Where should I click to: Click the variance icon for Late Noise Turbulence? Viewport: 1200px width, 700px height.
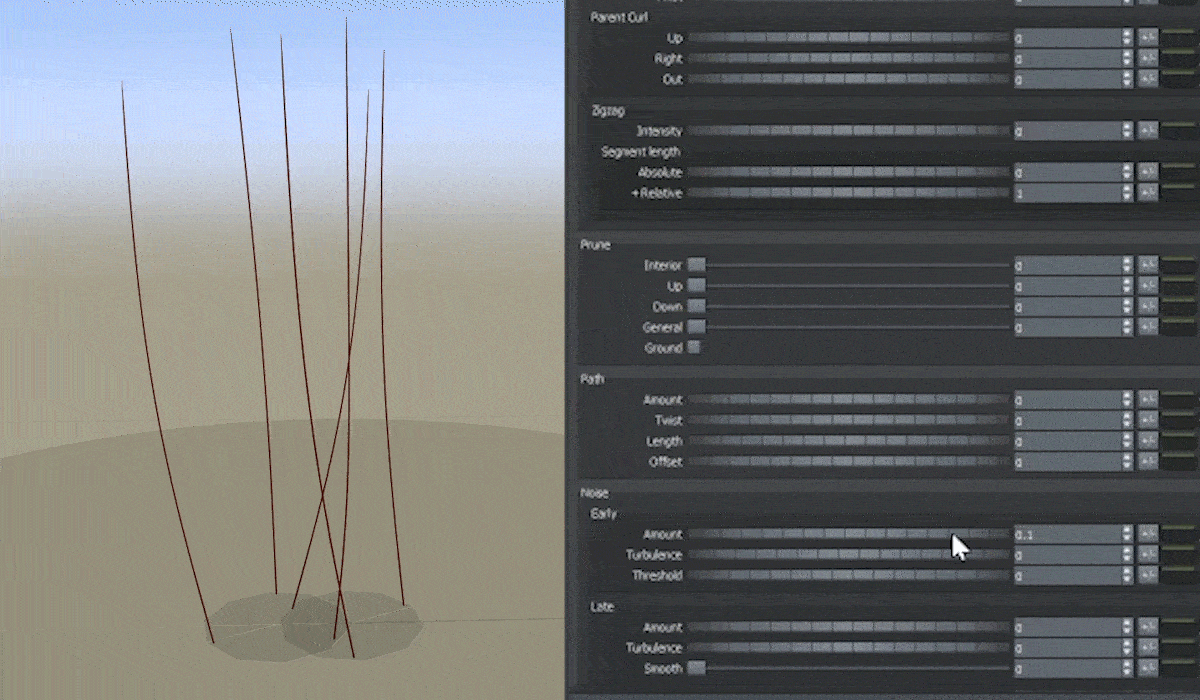point(1148,648)
